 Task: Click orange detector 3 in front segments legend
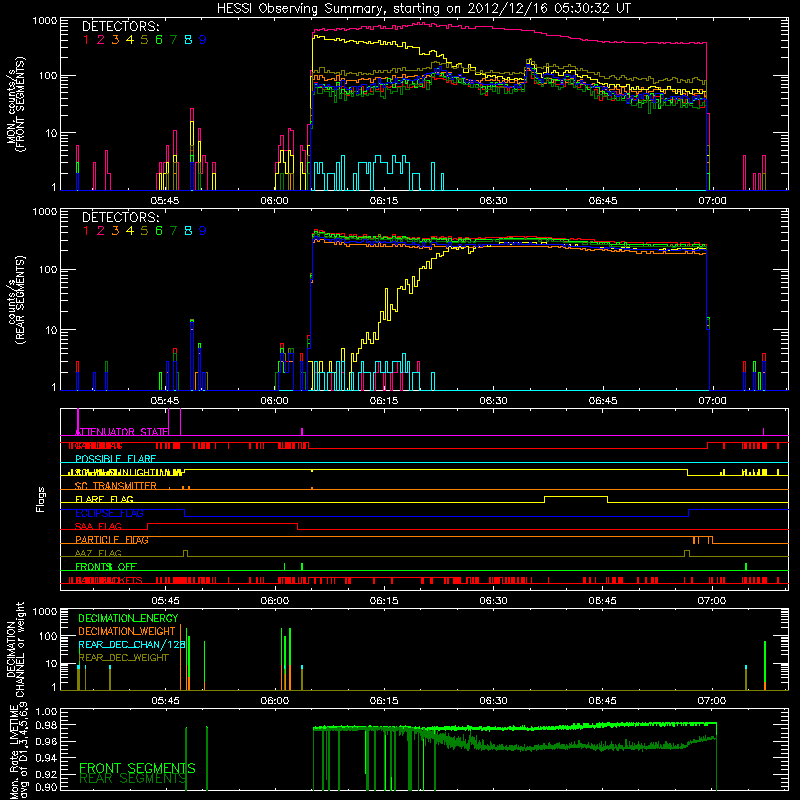[x=115, y=40]
